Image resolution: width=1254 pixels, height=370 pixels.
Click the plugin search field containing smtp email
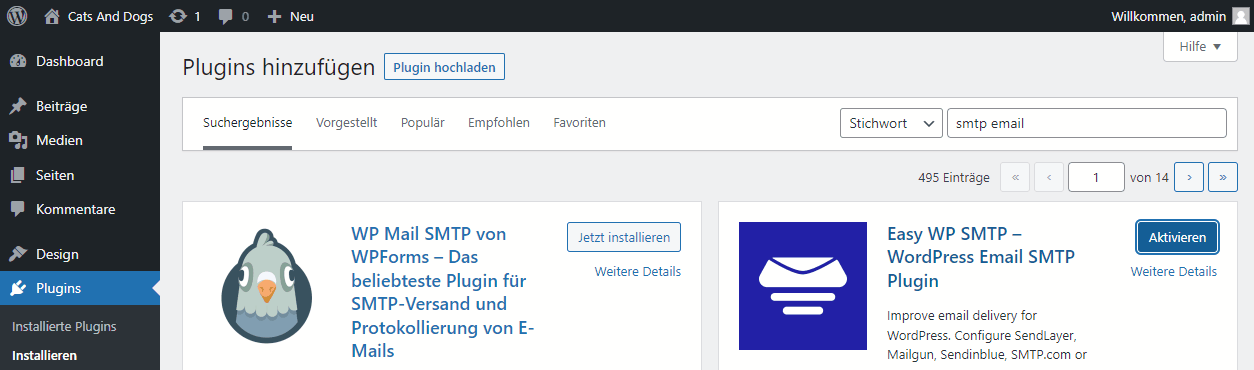coord(1087,123)
